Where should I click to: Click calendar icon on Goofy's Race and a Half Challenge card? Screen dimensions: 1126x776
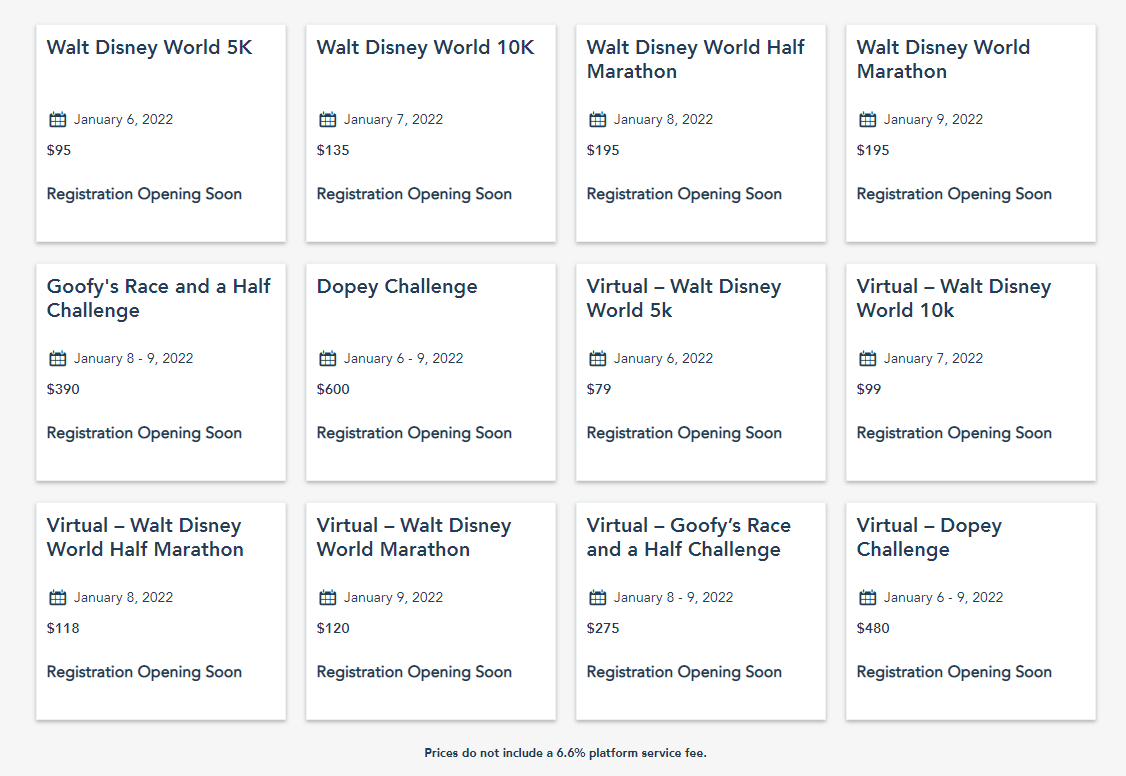pos(58,359)
